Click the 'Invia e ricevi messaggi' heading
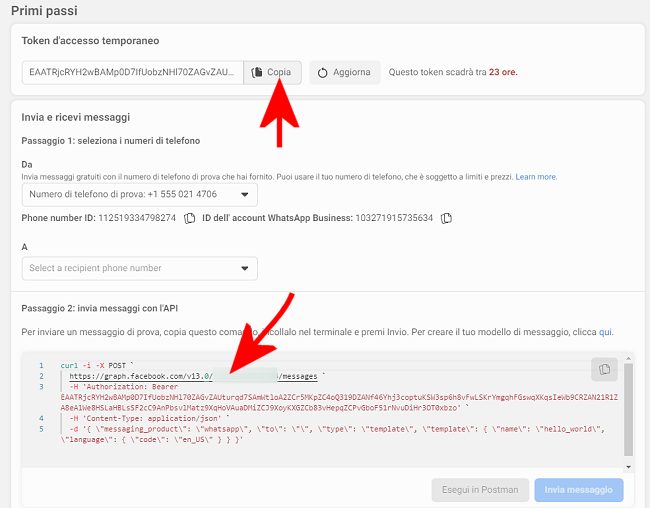This screenshot has width=650, height=508. (x=76, y=117)
